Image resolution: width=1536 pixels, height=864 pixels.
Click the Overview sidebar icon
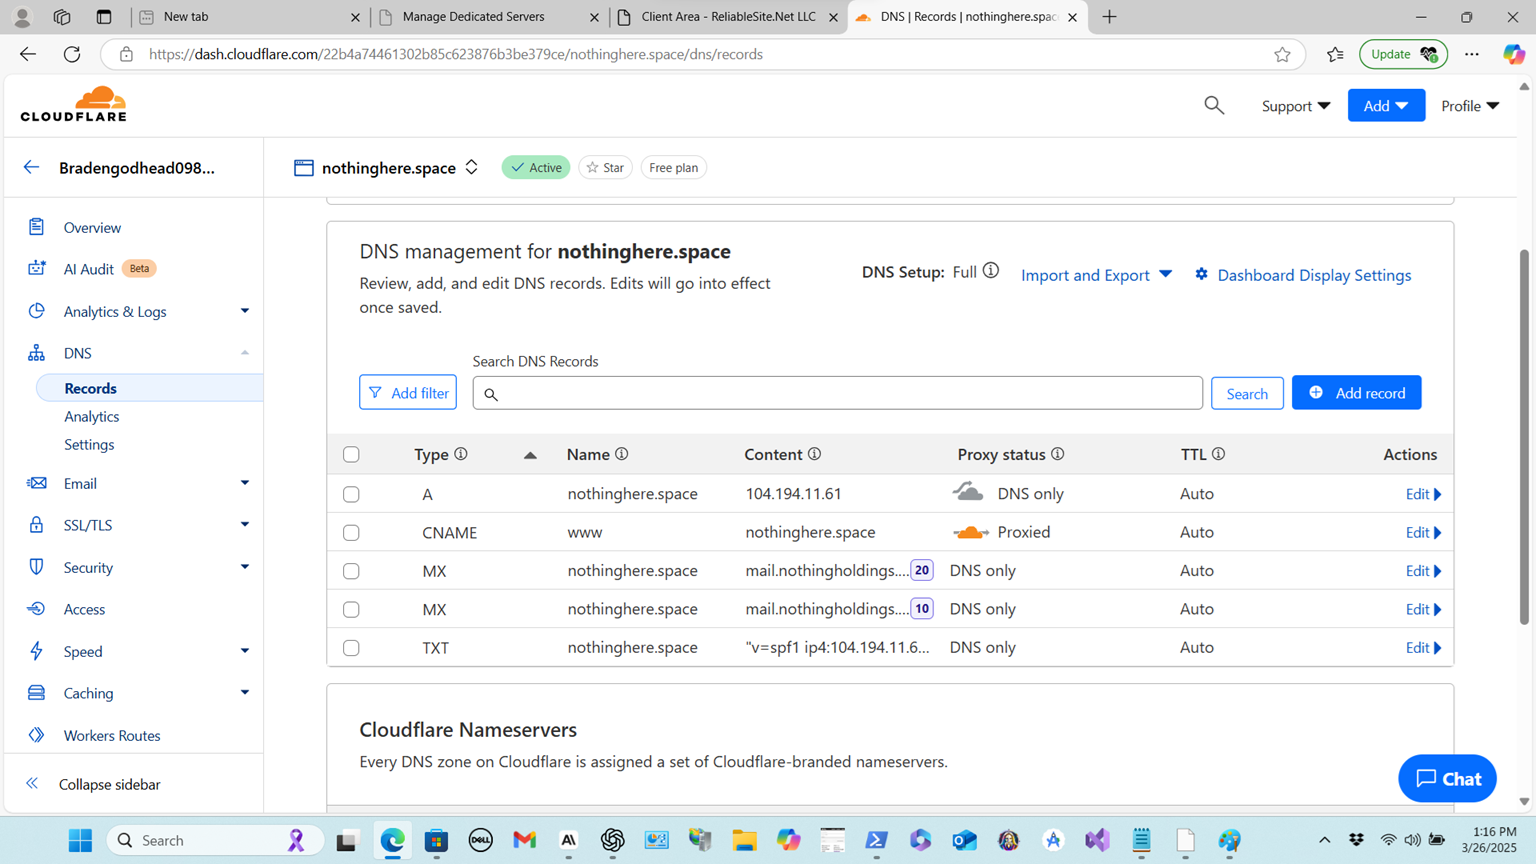(x=36, y=227)
